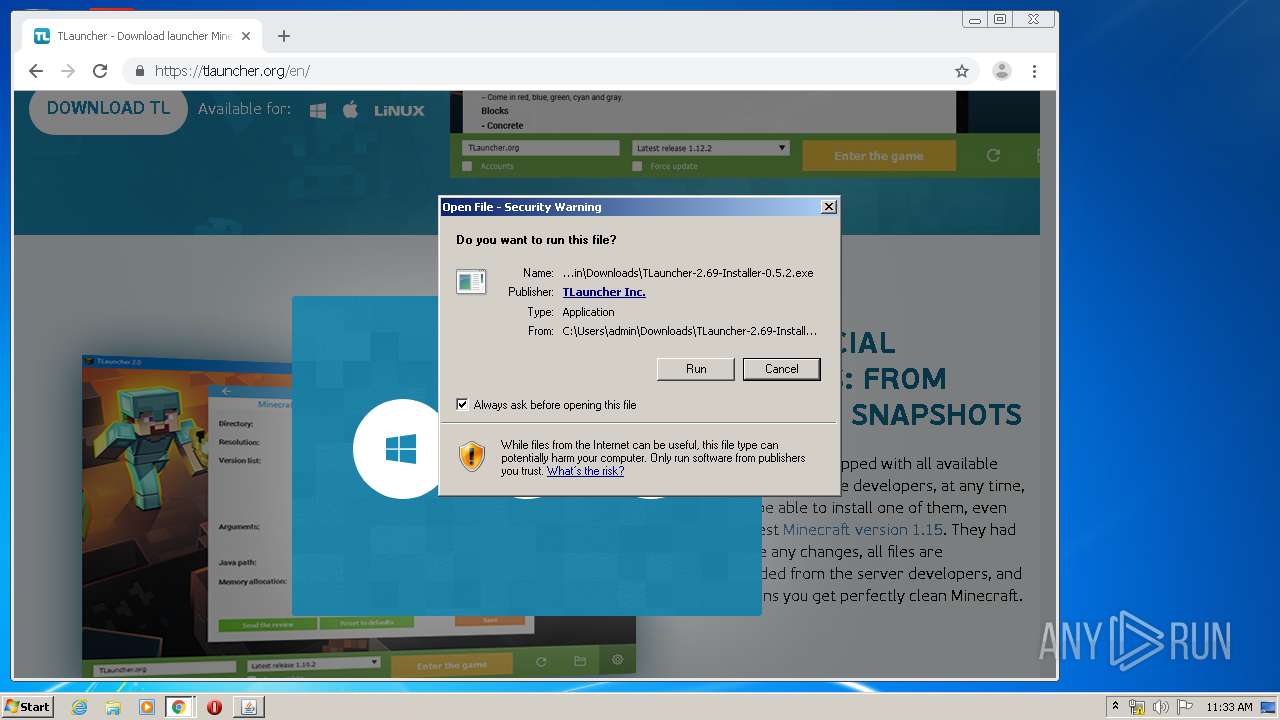Click the refresh icon in launcher preview

993,155
